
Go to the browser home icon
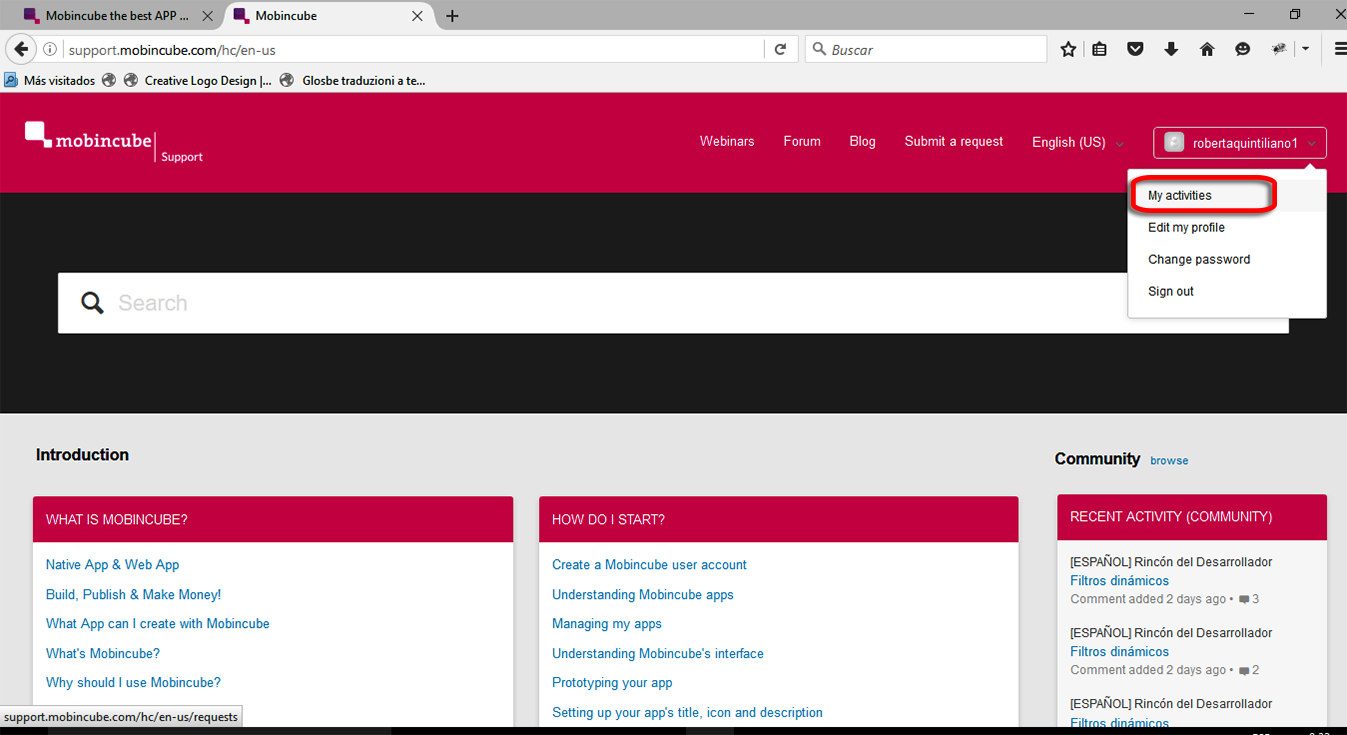pyautogui.click(x=1207, y=49)
